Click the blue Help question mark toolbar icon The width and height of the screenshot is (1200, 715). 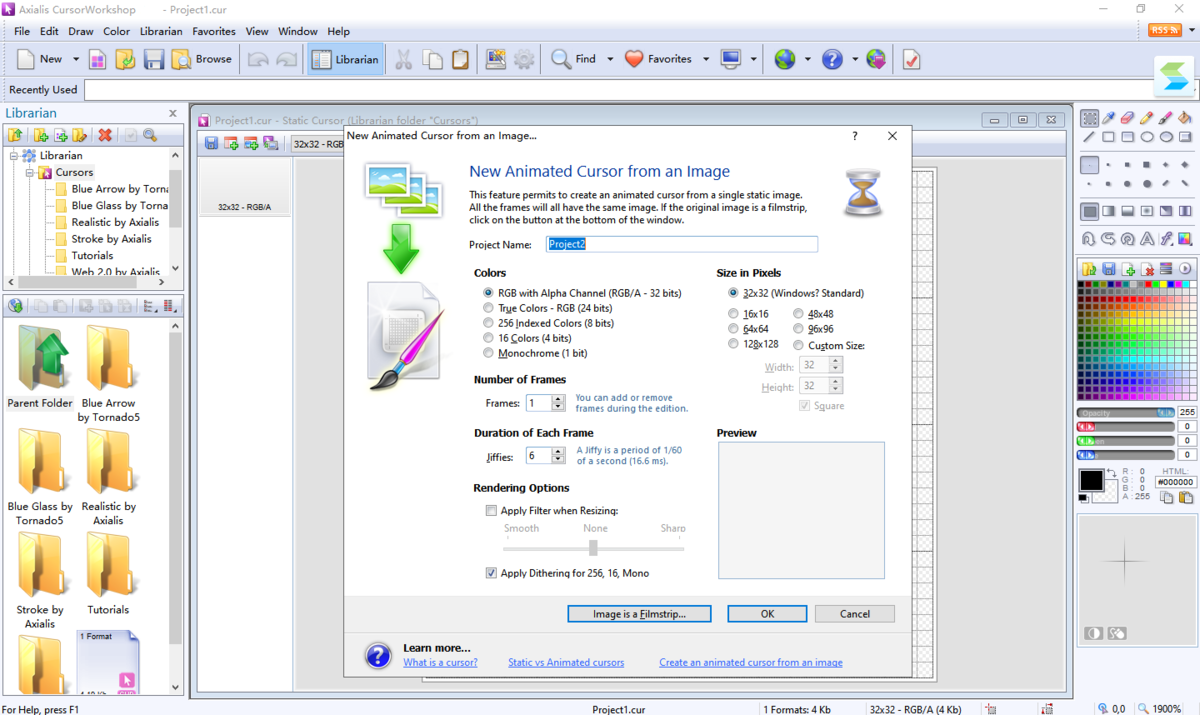click(x=832, y=59)
